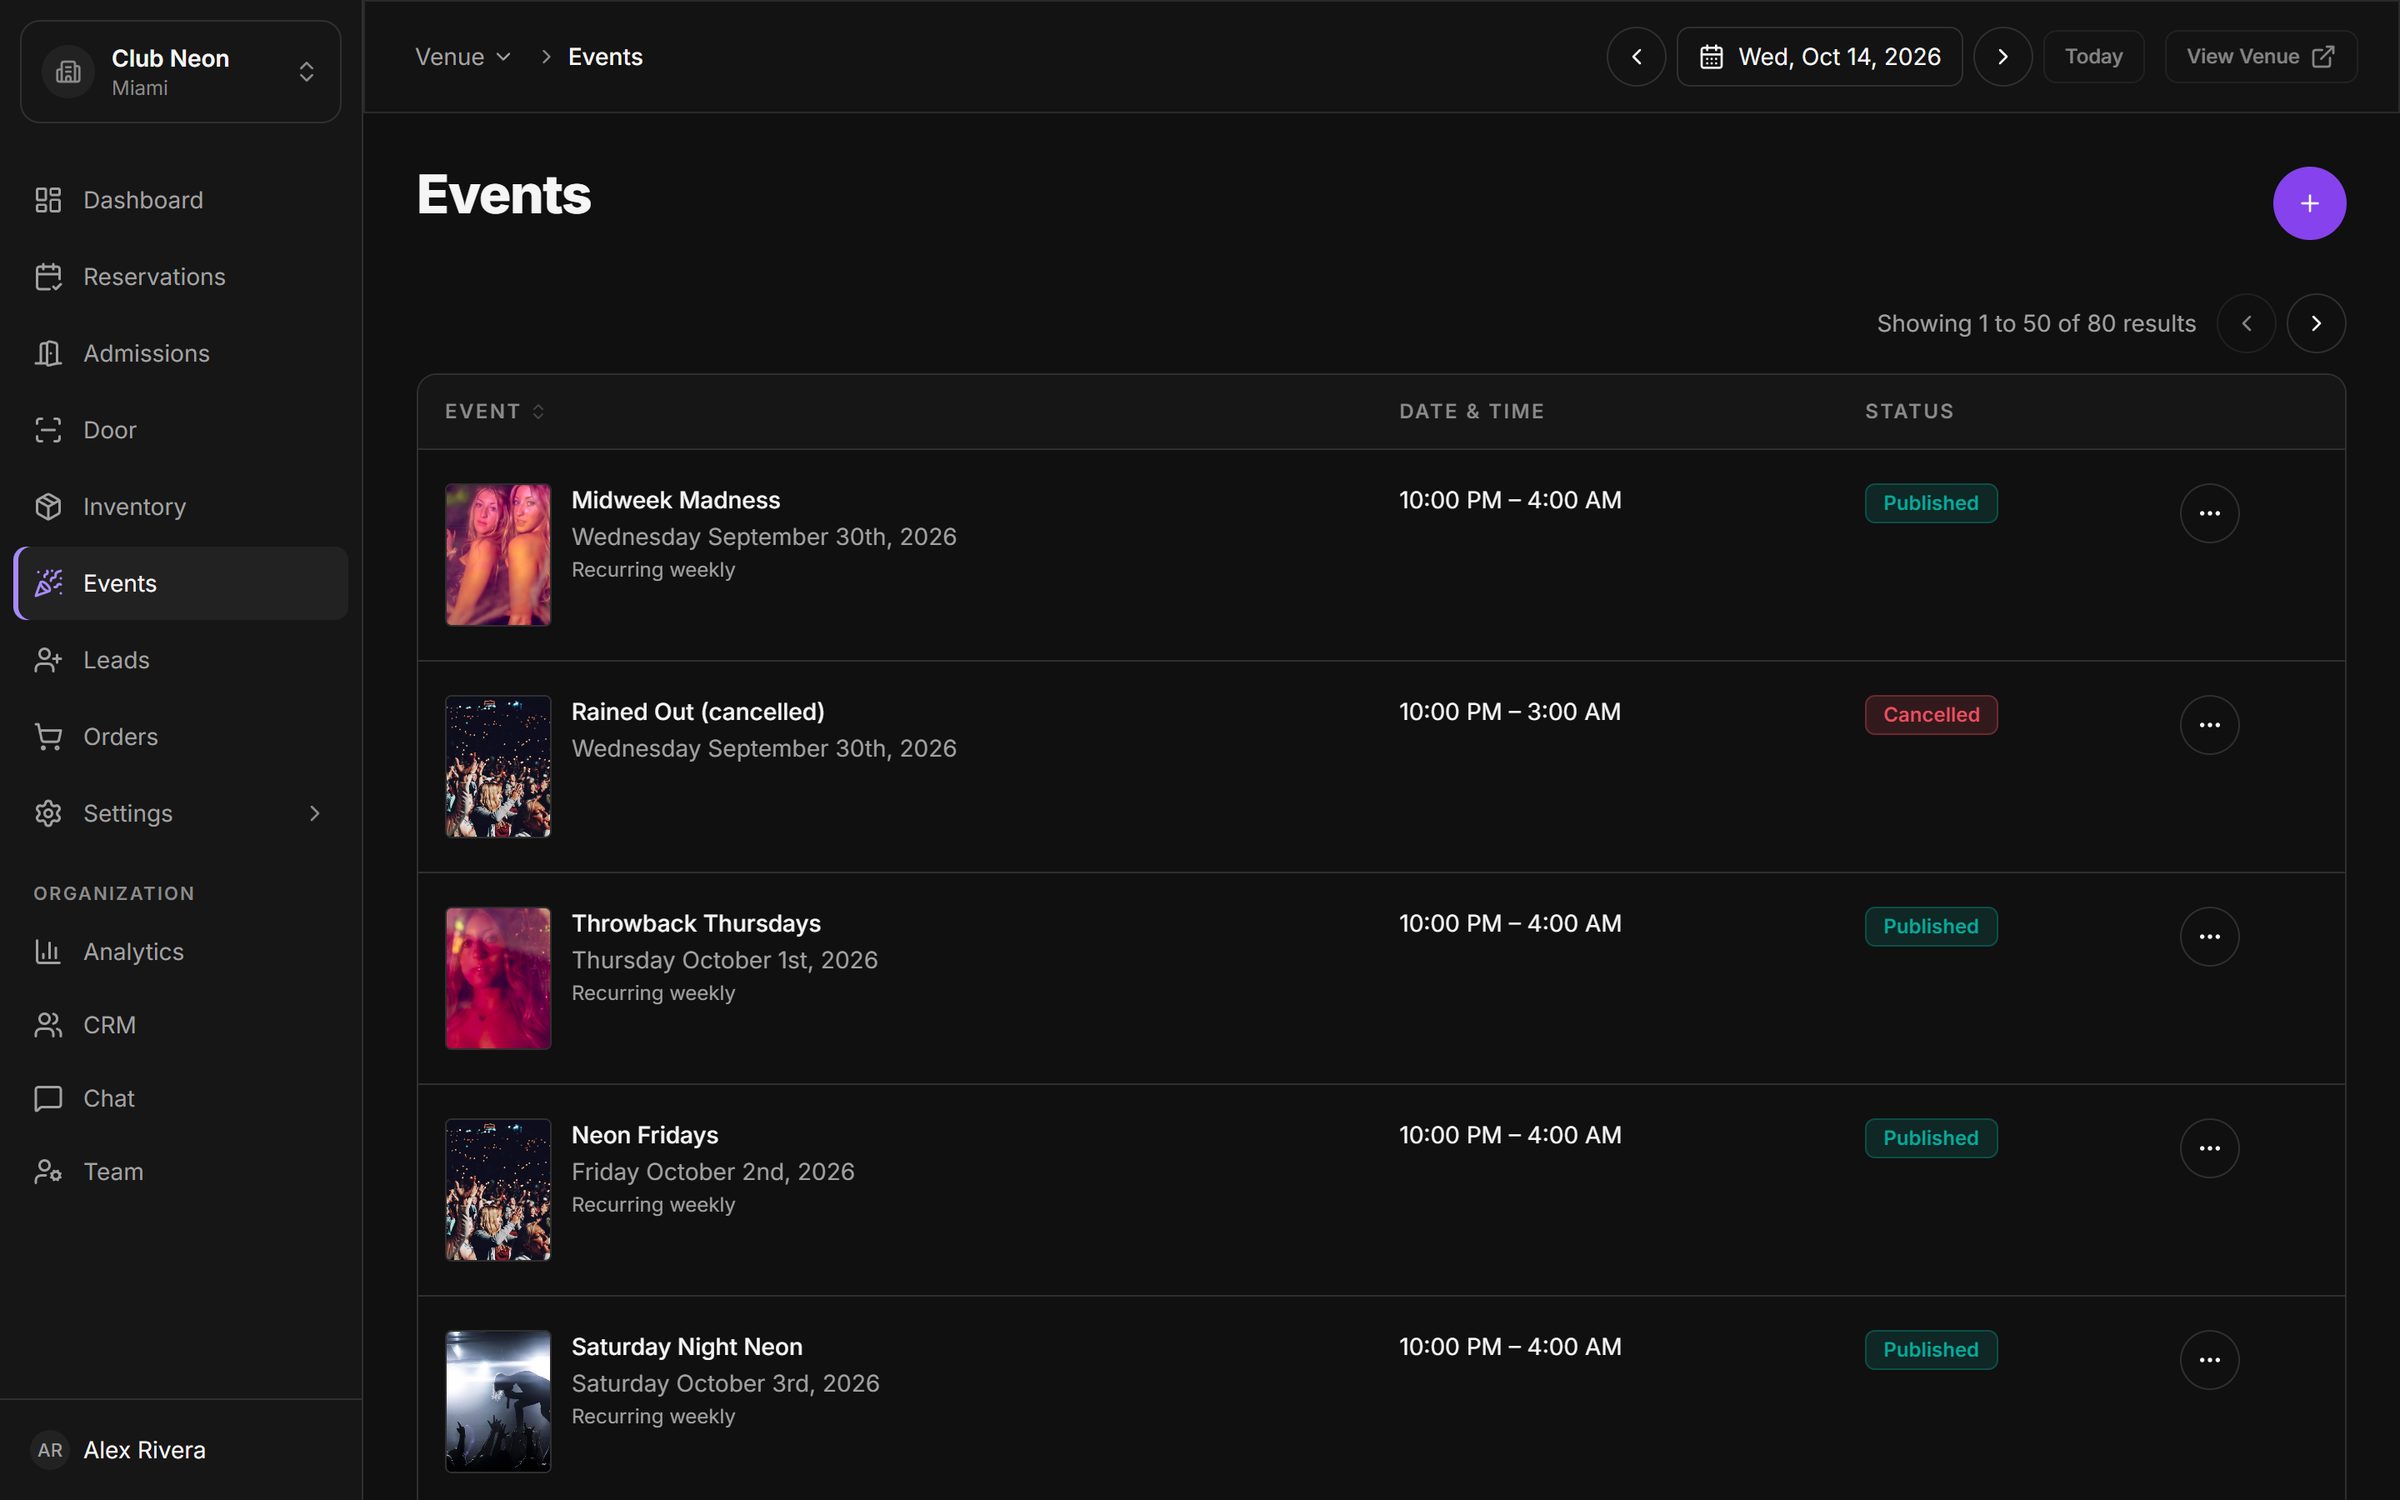
Task: Click the Events breadcrumb
Action: pos(605,57)
